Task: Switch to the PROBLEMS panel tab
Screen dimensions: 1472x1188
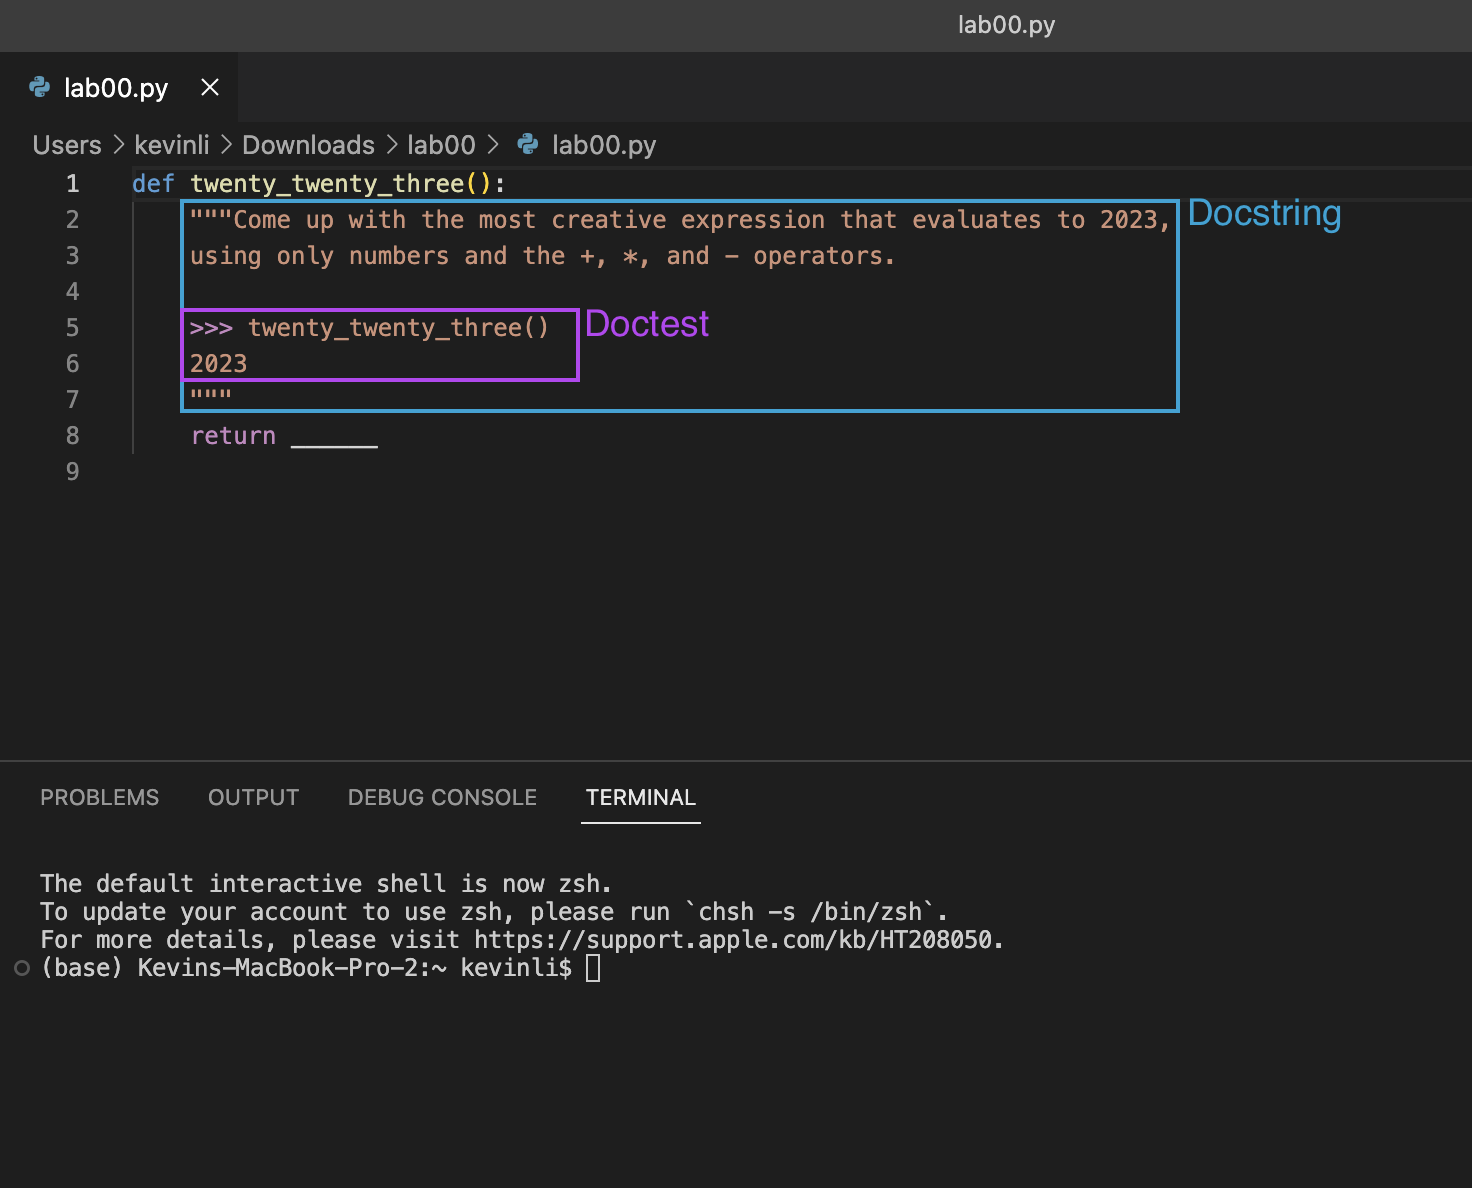Action: [x=99, y=797]
